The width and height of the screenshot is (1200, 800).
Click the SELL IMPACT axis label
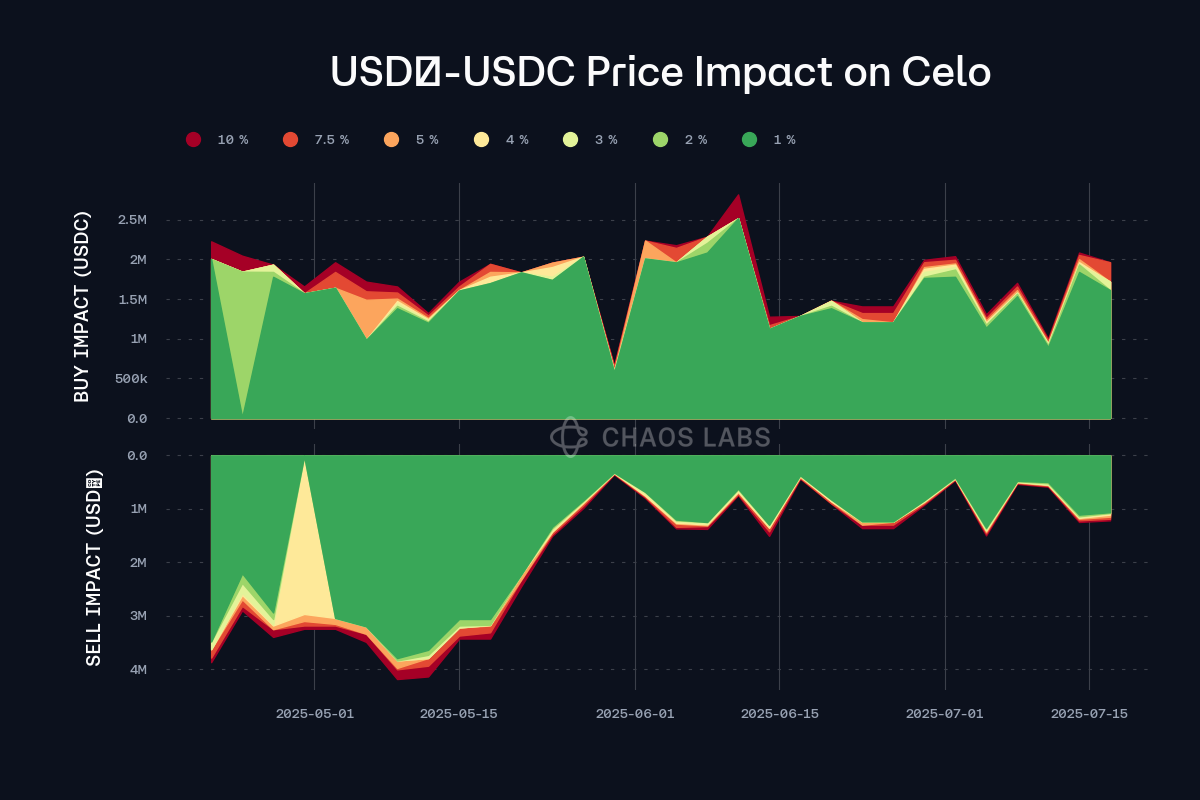pyautogui.click(x=93, y=566)
